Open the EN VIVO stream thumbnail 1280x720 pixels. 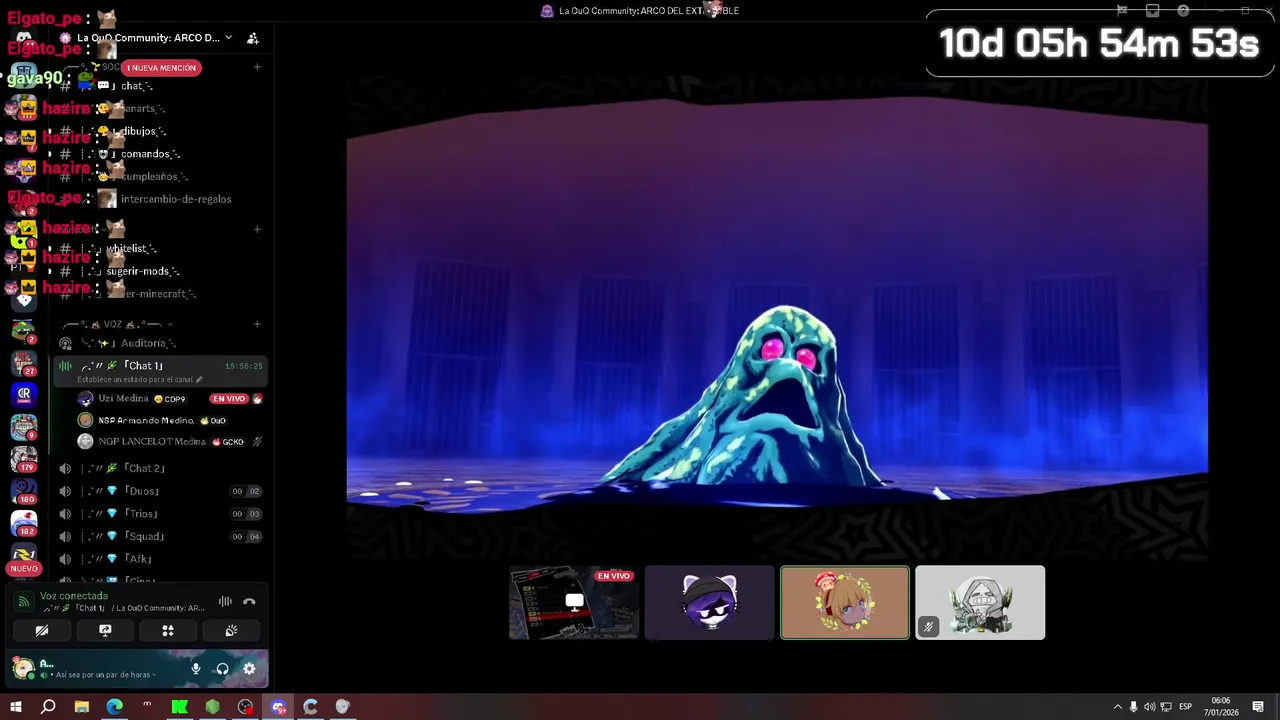[x=574, y=602]
